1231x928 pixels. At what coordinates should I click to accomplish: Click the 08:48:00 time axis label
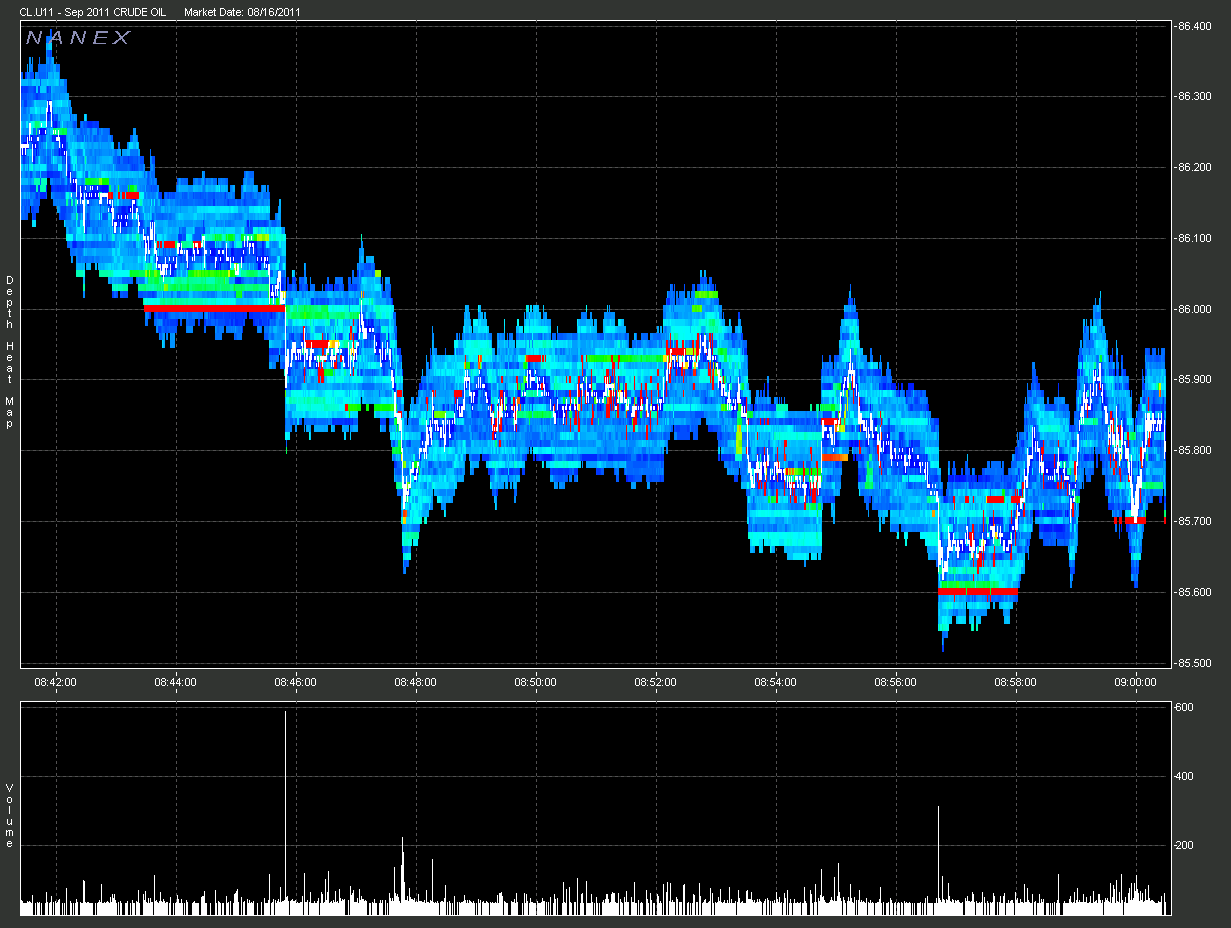coord(416,682)
